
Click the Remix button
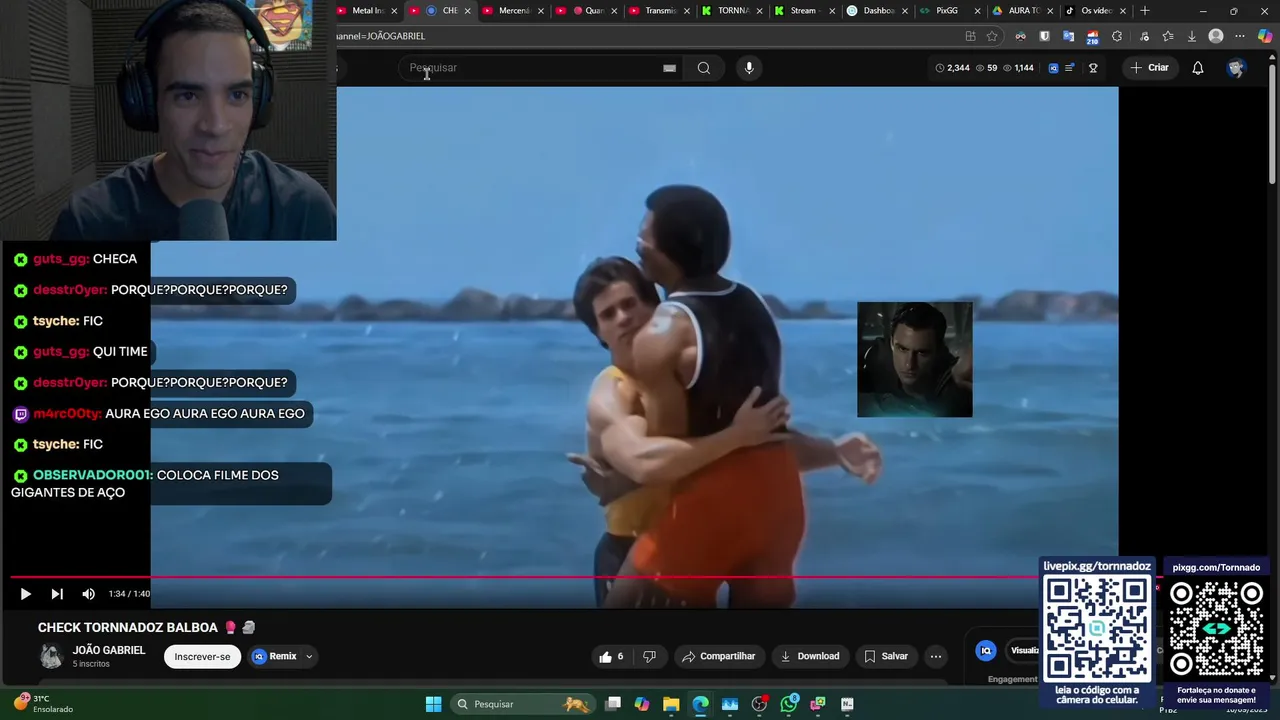pos(275,657)
